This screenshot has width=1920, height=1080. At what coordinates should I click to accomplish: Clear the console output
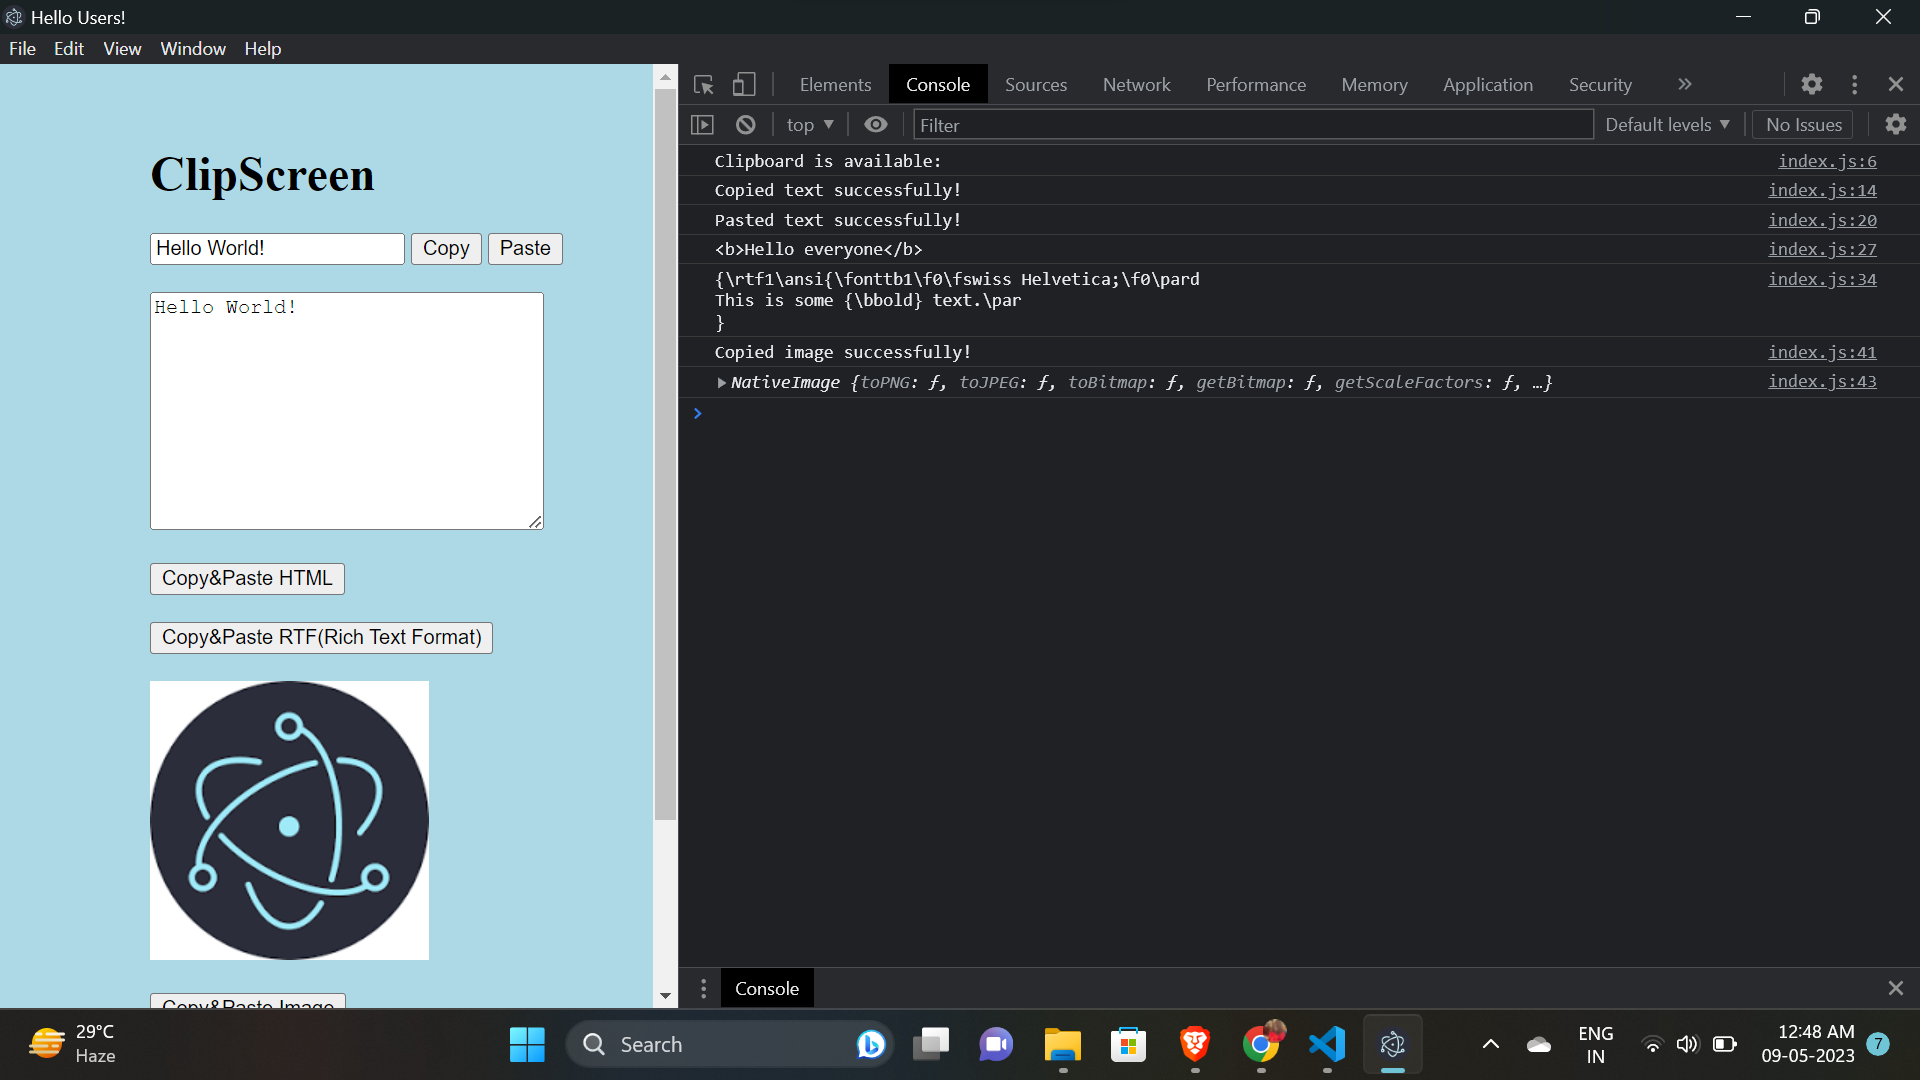click(x=746, y=124)
